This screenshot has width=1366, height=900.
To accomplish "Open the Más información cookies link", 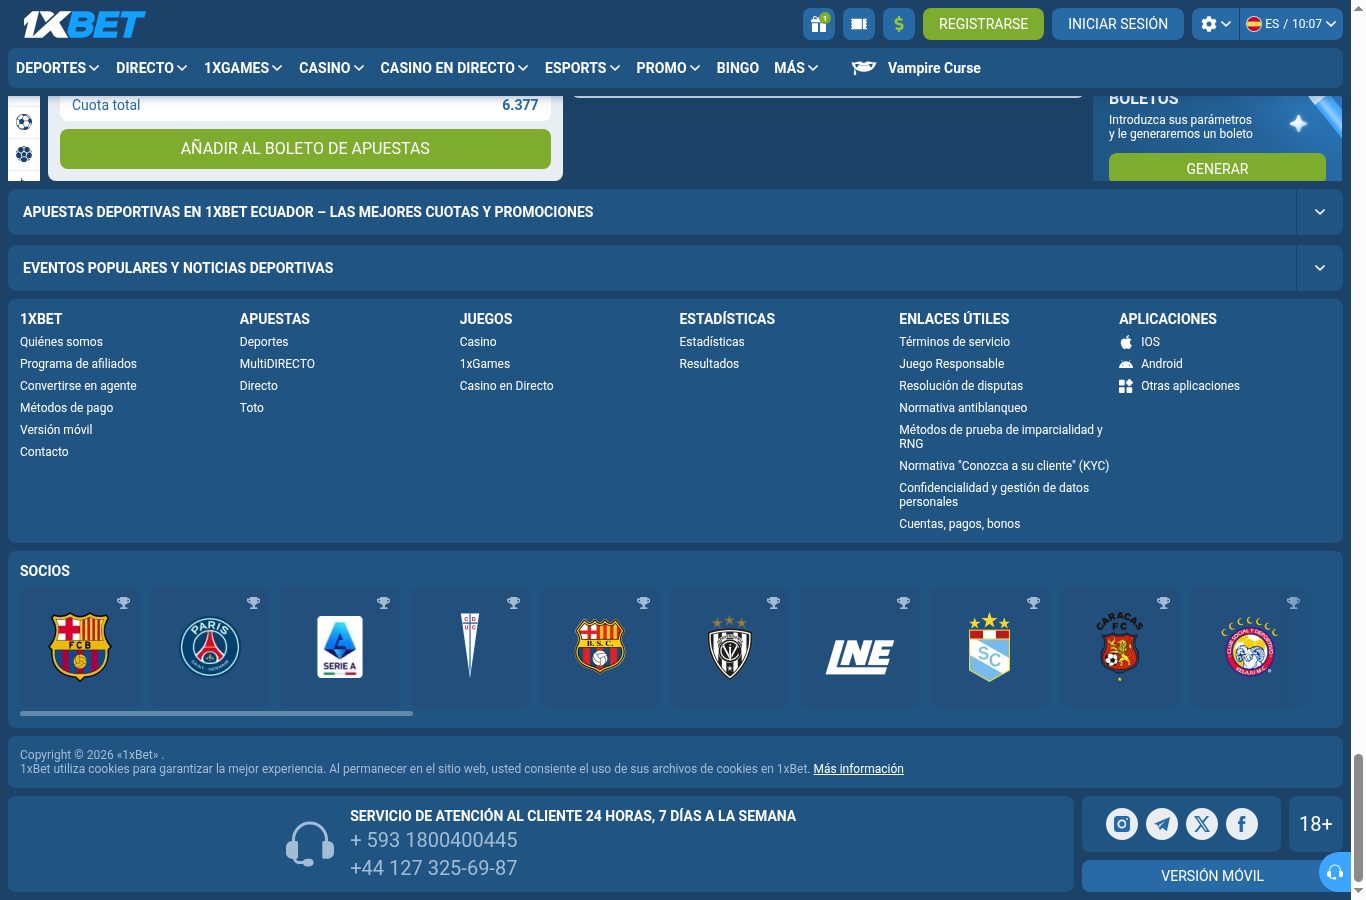I will (858, 769).
